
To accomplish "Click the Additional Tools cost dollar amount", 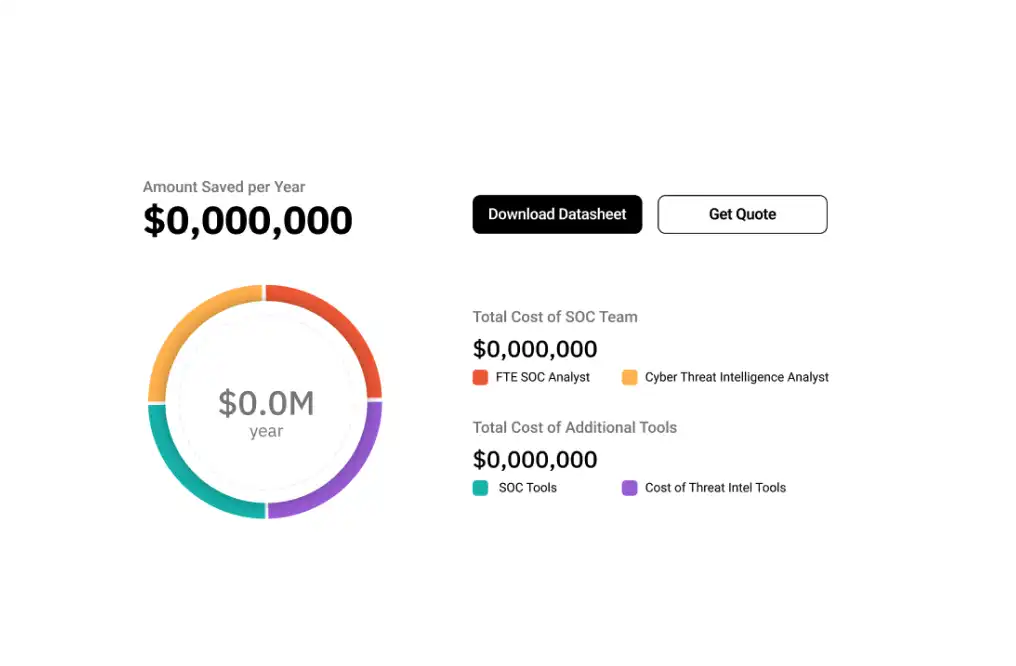I will pos(535,460).
